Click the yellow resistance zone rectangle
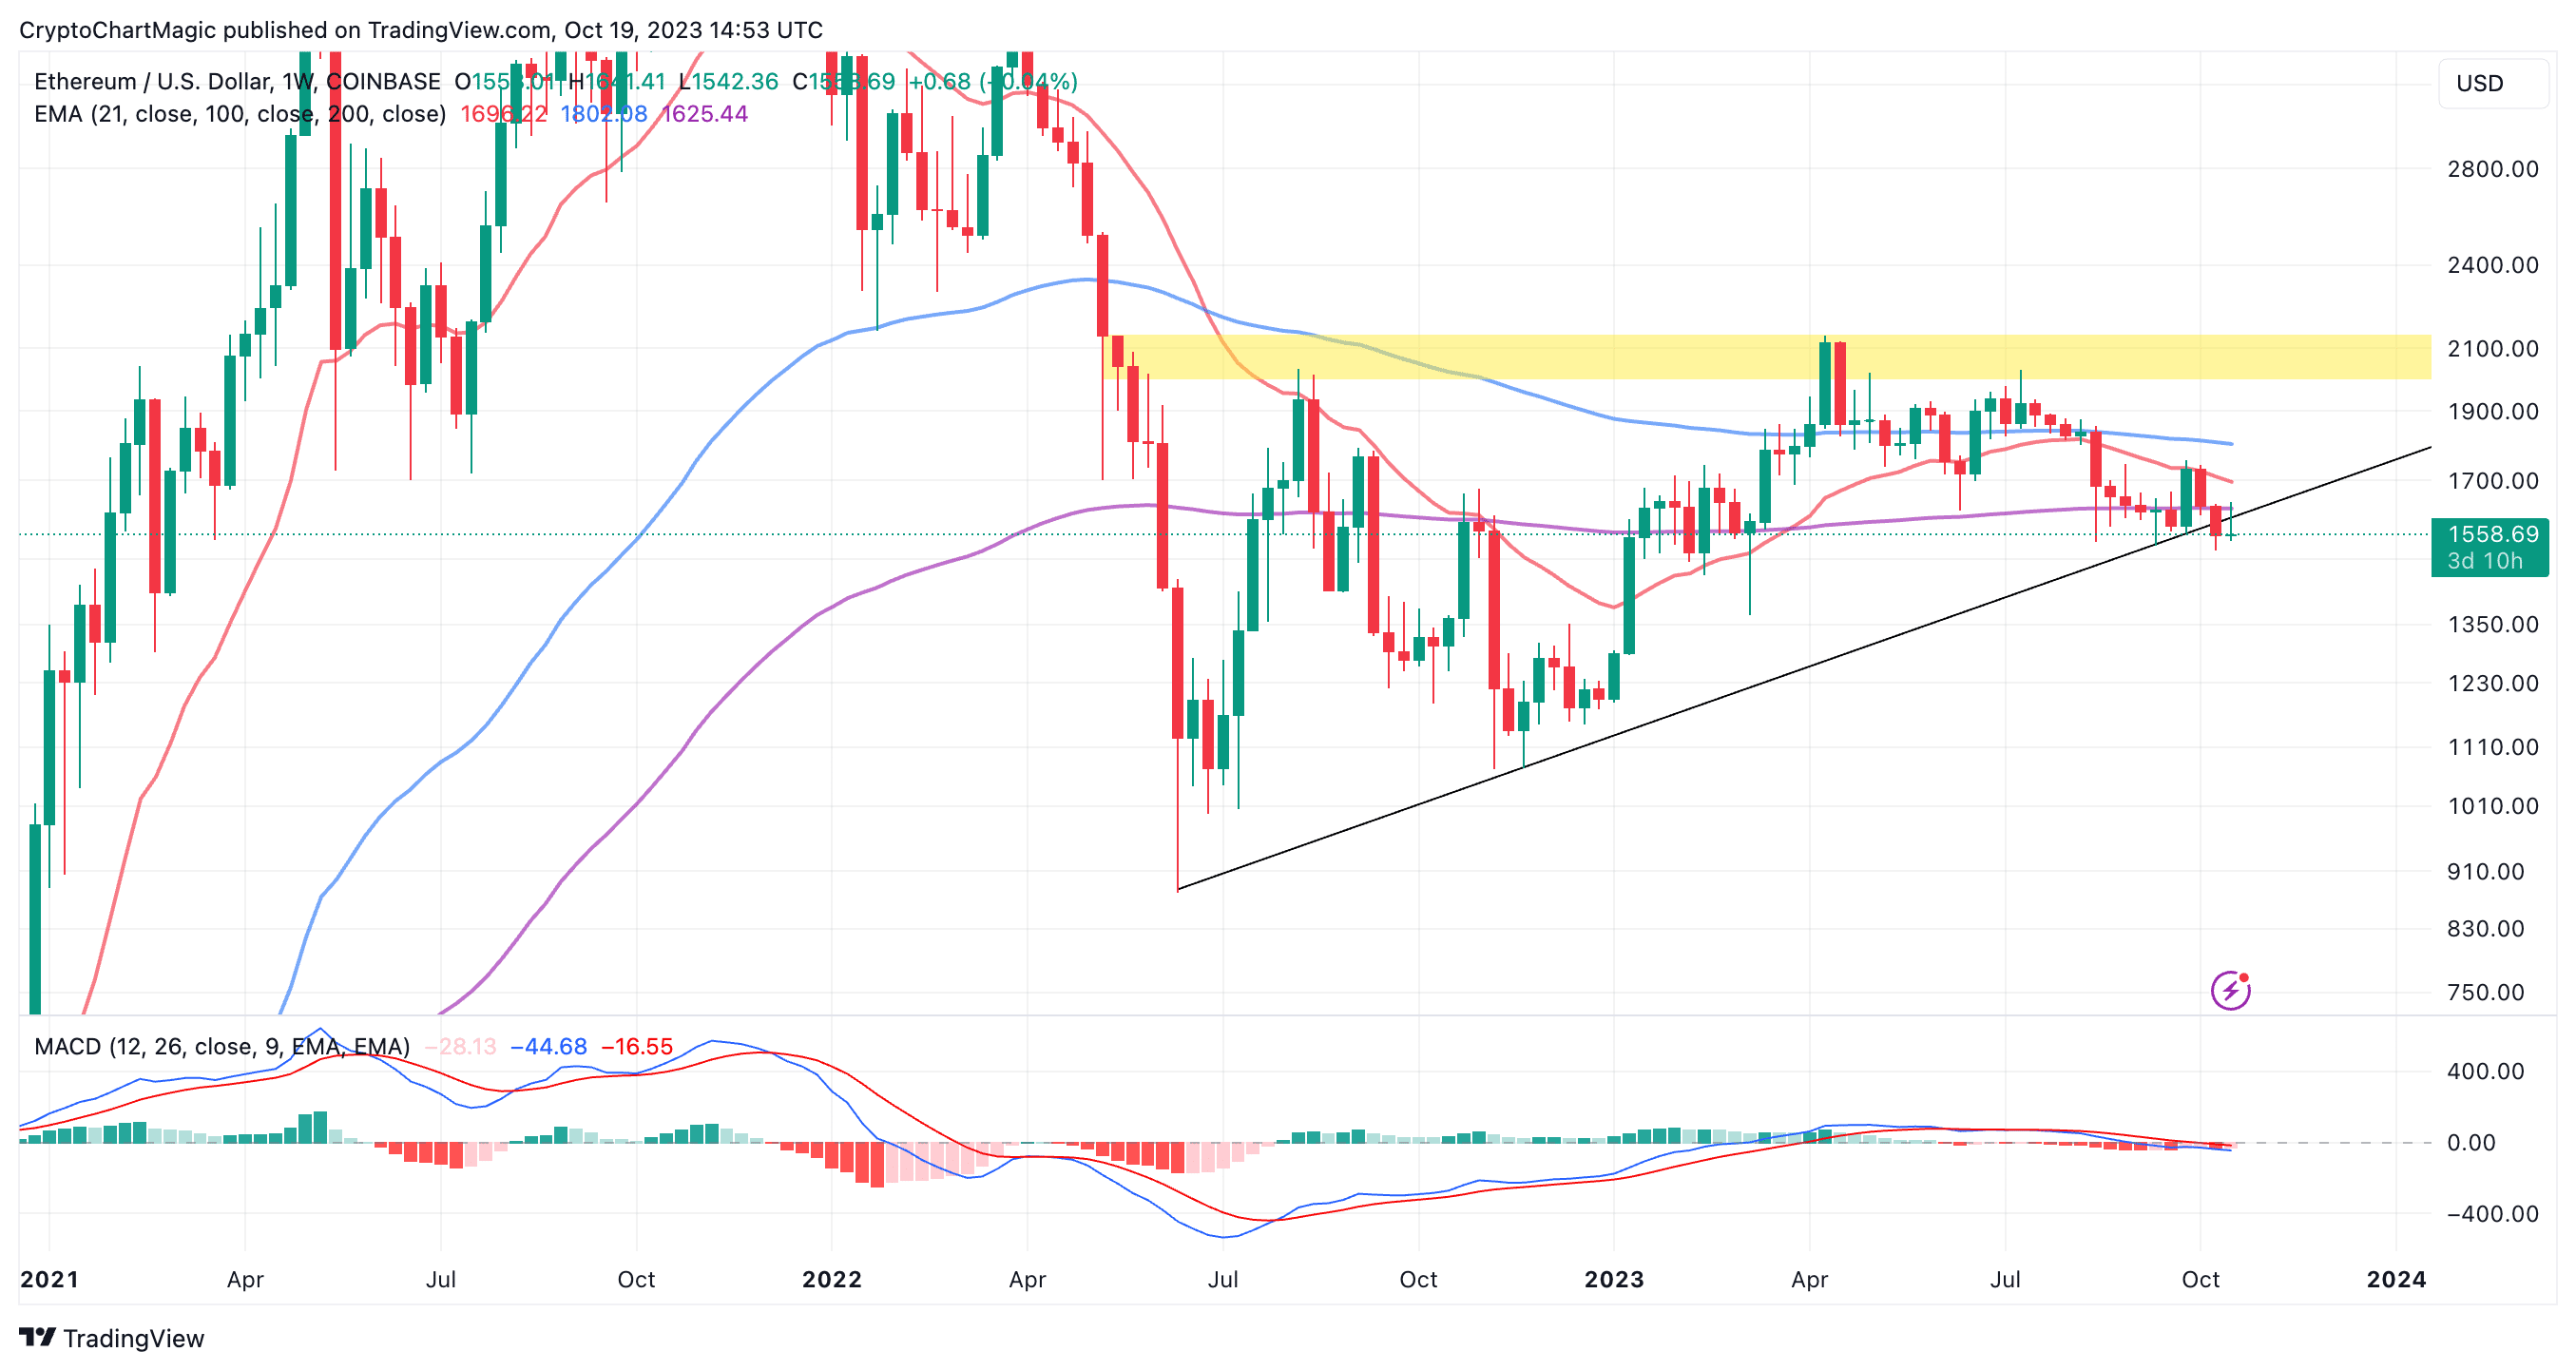The image size is (2576, 1371). pos(1768,357)
